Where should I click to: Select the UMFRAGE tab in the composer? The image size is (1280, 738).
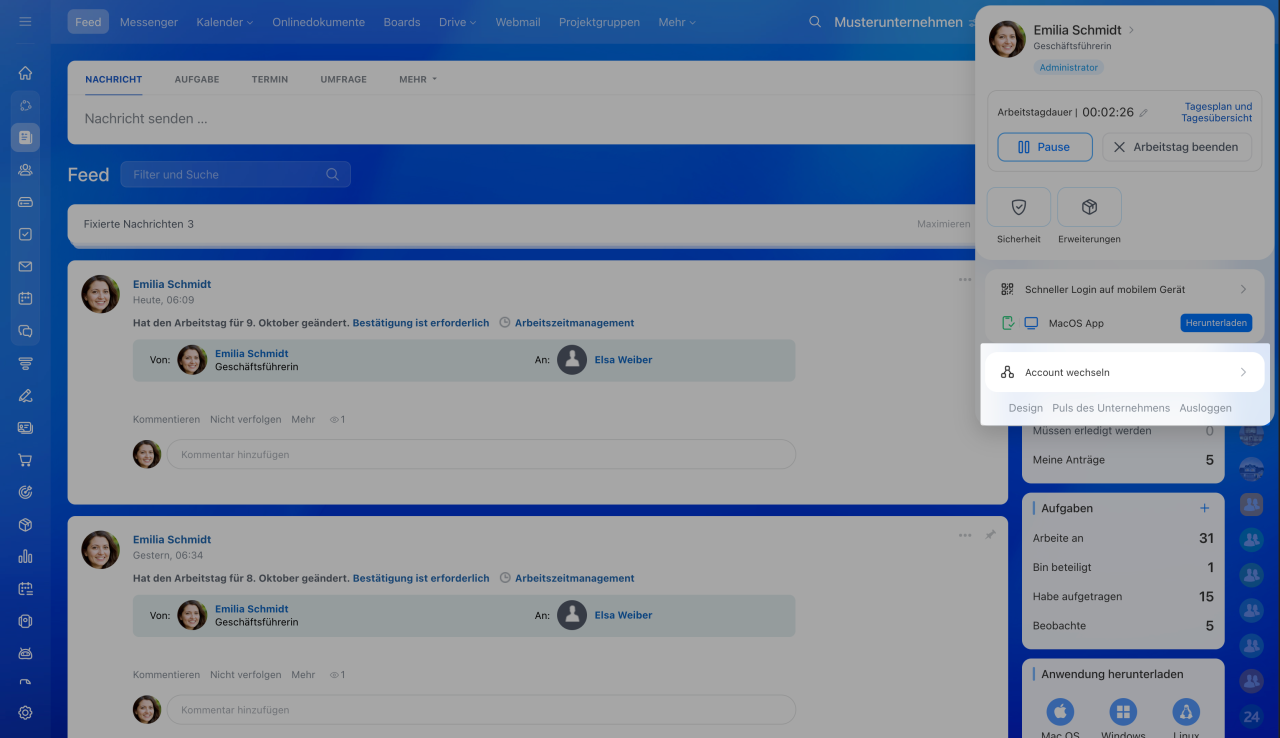(x=343, y=79)
